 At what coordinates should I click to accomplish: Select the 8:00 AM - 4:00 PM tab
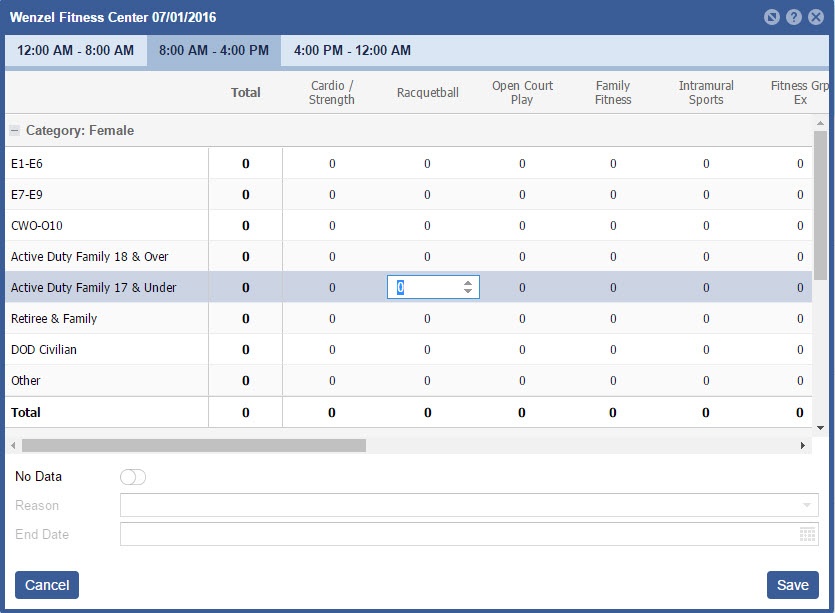pyautogui.click(x=214, y=51)
